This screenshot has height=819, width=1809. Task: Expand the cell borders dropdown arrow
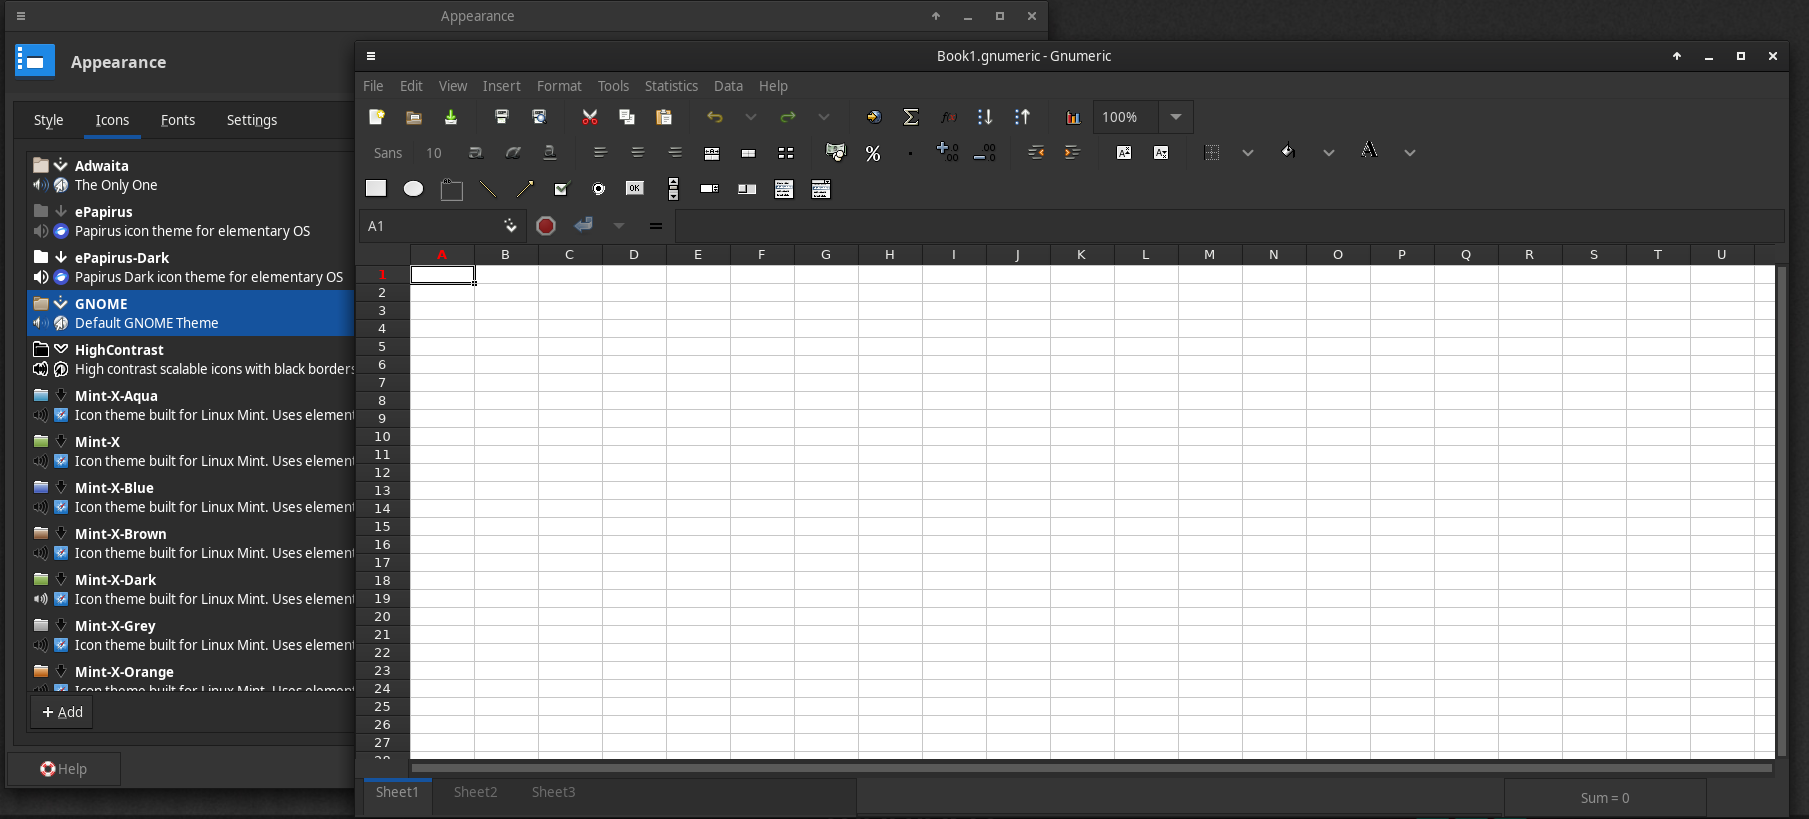click(1248, 153)
